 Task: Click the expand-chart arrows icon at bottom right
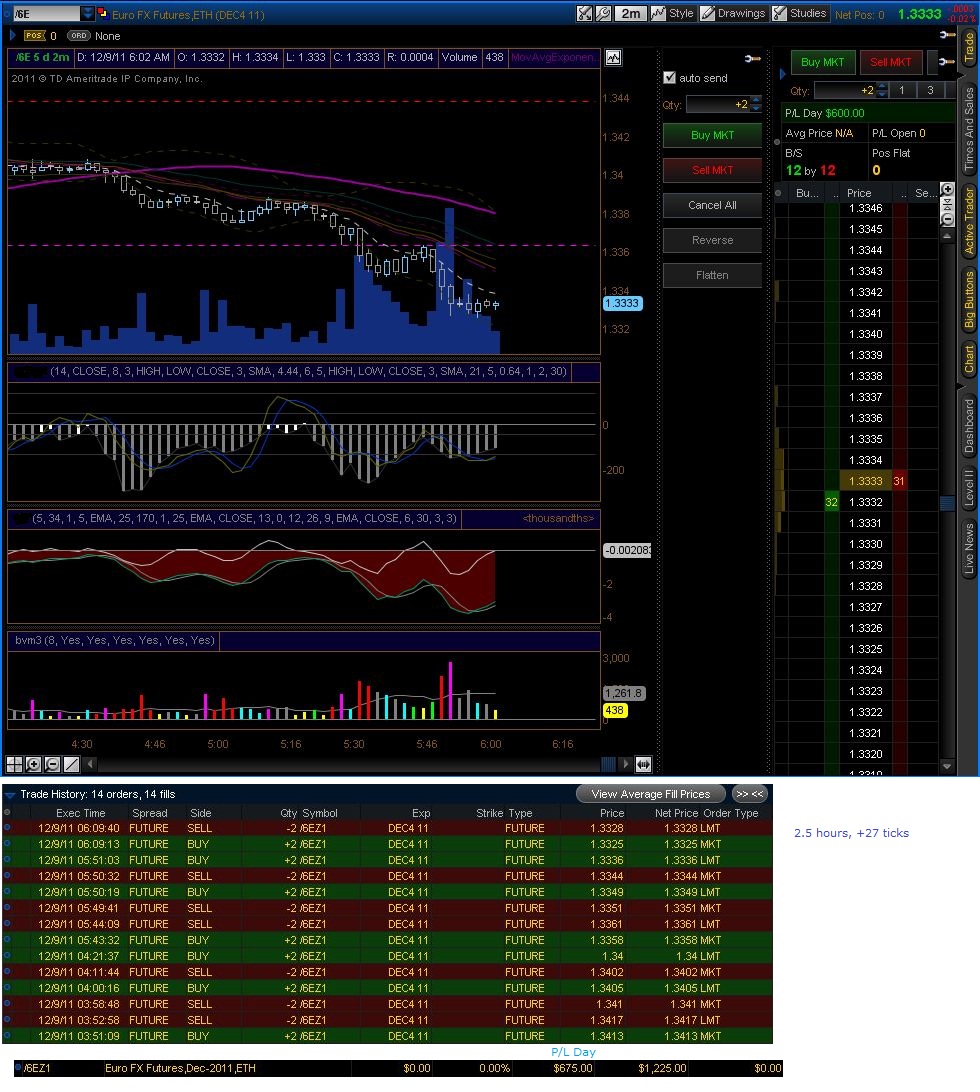click(x=644, y=764)
